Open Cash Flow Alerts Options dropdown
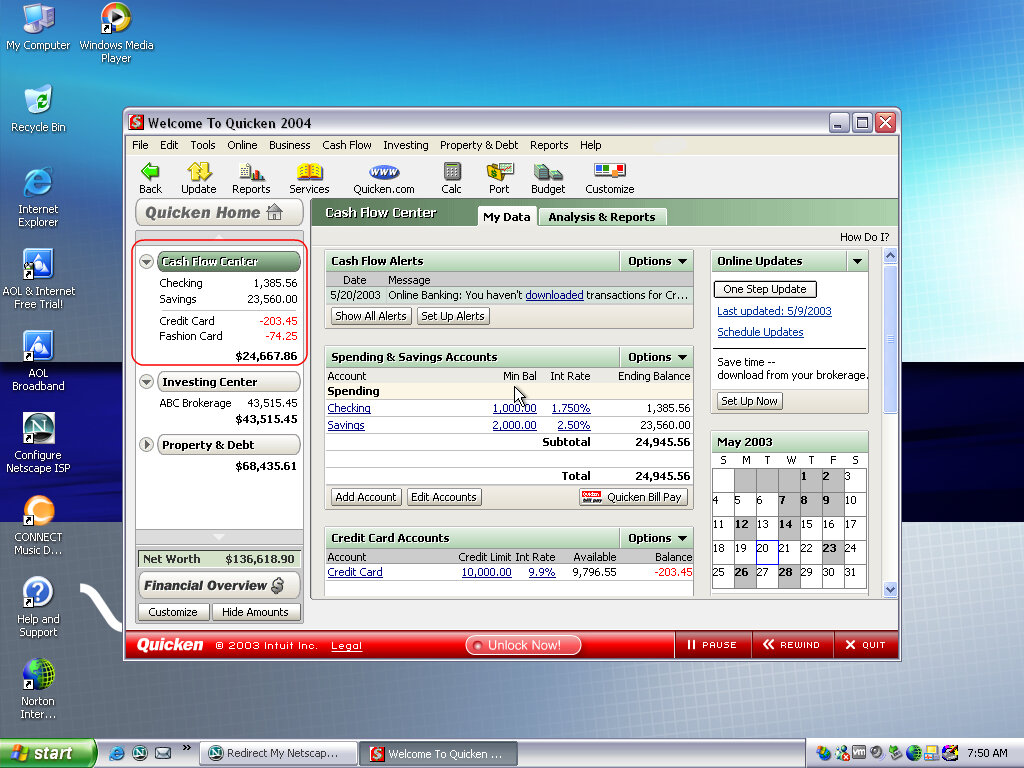Image resolution: width=1024 pixels, height=768 pixels. coord(657,261)
